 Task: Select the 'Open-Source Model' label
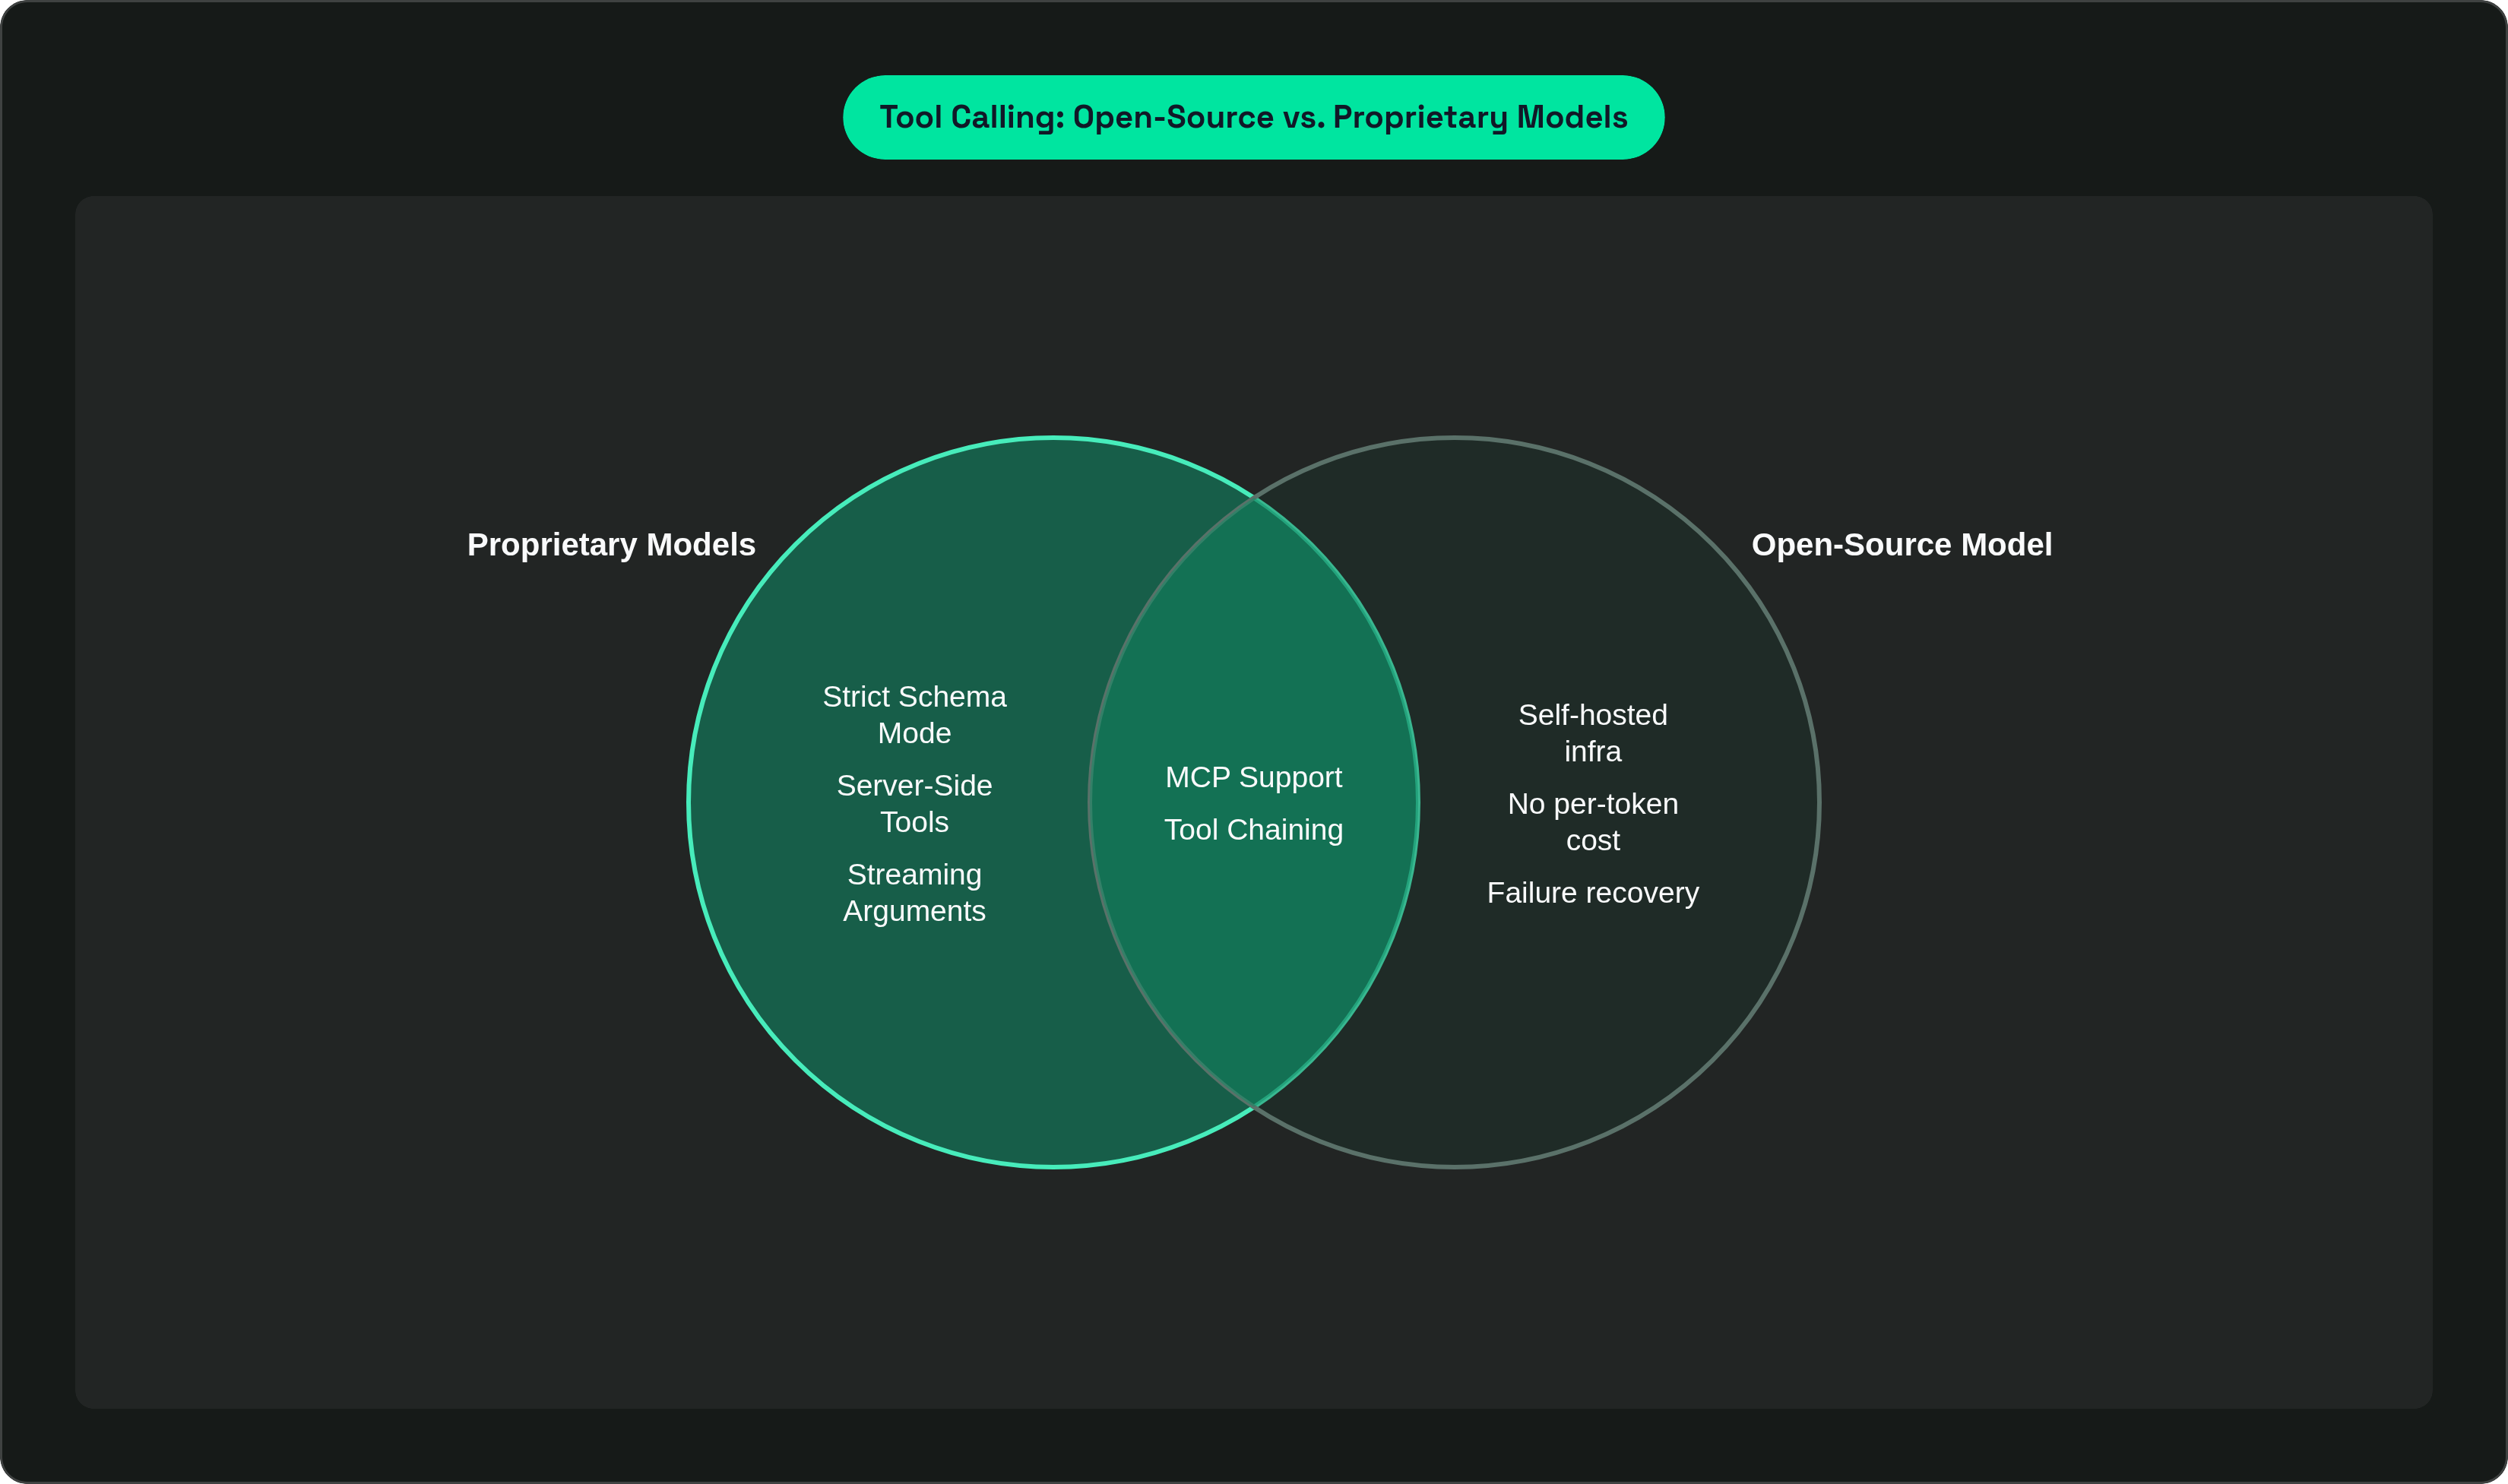1901,544
